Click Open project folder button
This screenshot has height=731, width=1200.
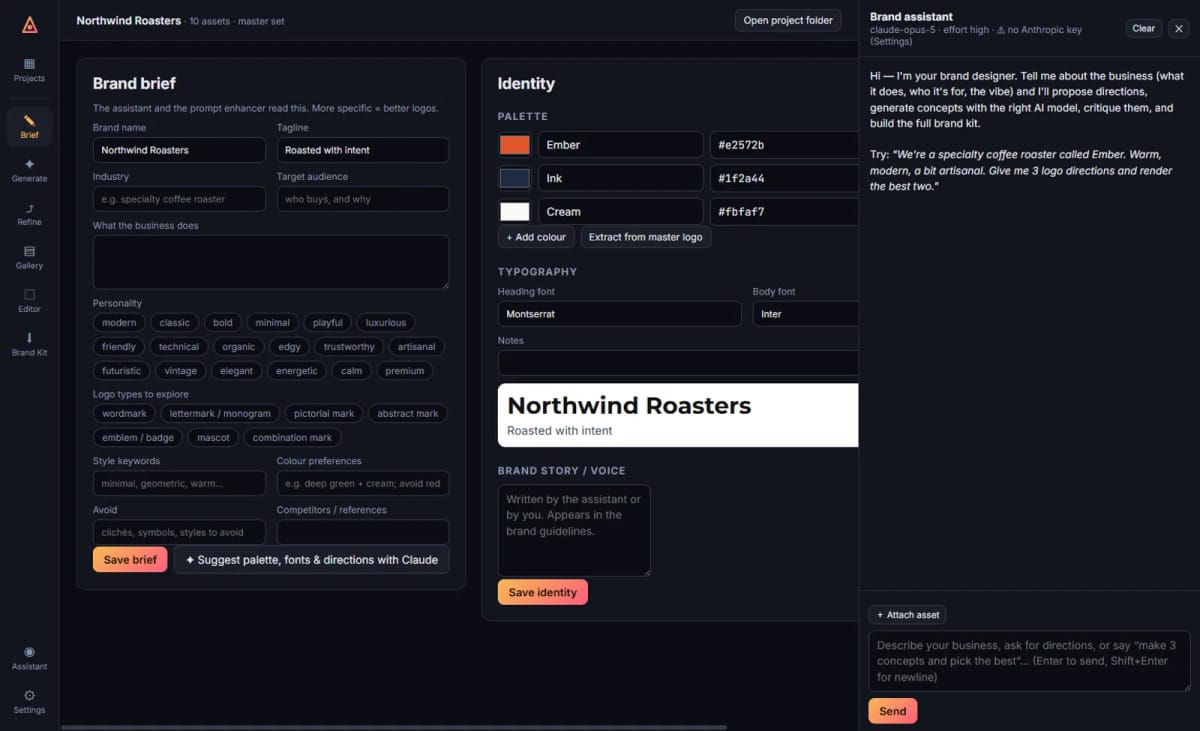(x=788, y=20)
